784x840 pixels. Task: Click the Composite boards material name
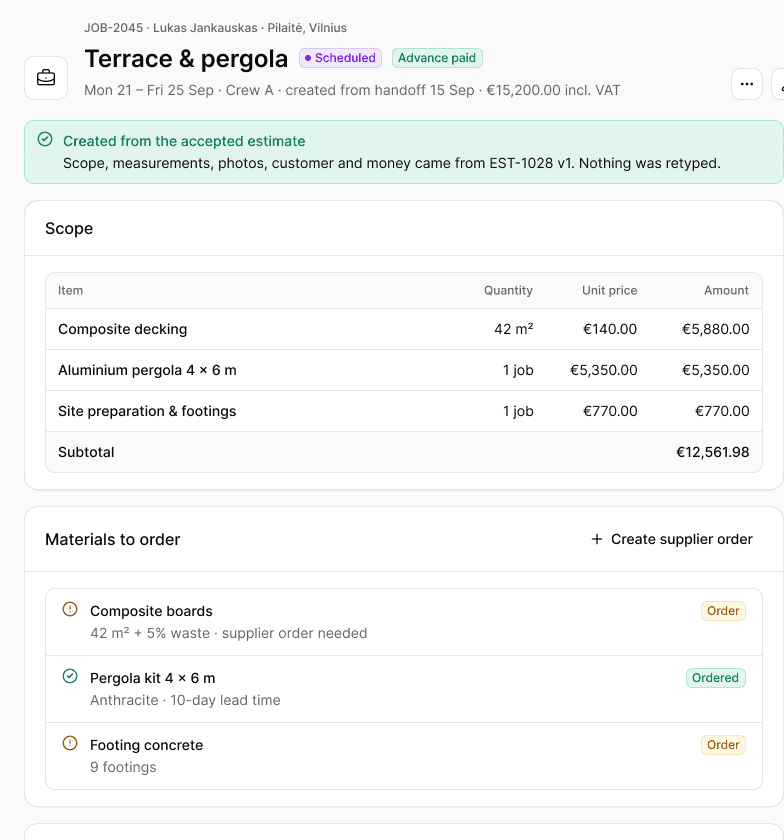coord(151,611)
